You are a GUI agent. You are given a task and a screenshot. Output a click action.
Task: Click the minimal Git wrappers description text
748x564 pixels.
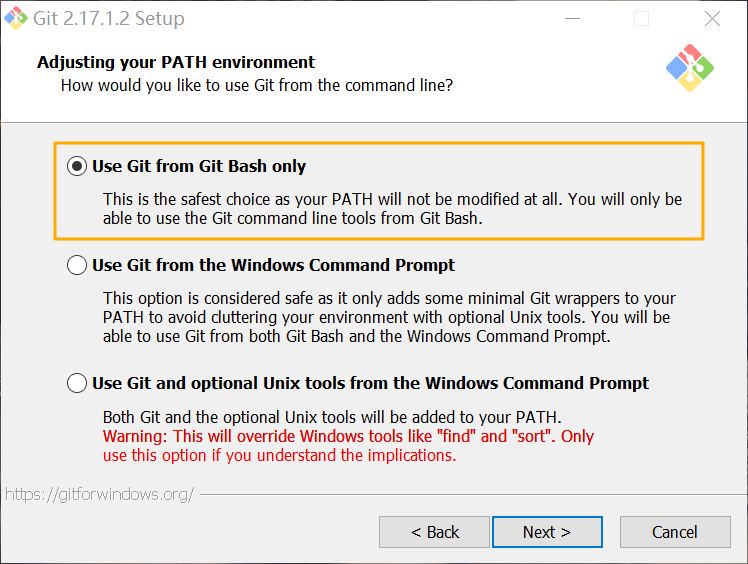click(x=389, y=317)
